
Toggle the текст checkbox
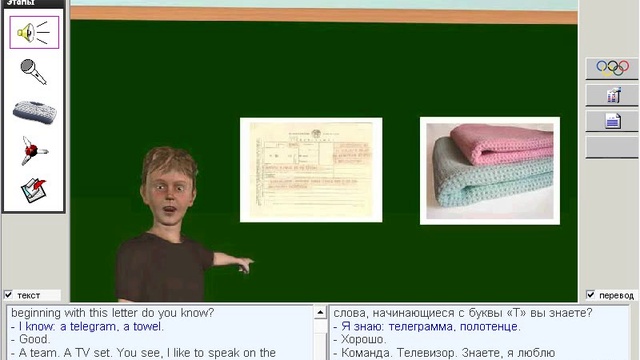click(8, 295)
